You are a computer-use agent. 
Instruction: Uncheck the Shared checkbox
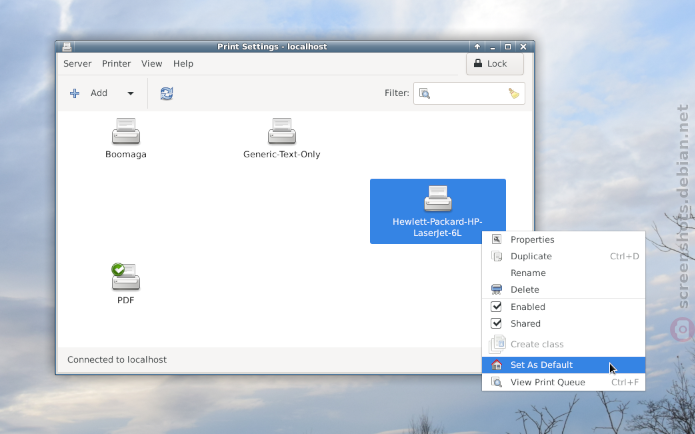496,323
